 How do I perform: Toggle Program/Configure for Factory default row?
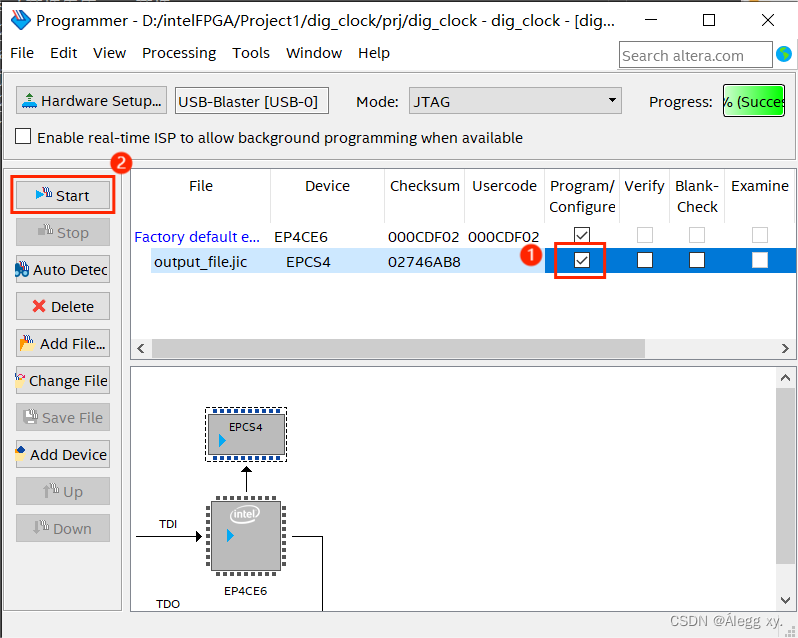(x=582, y=235)
